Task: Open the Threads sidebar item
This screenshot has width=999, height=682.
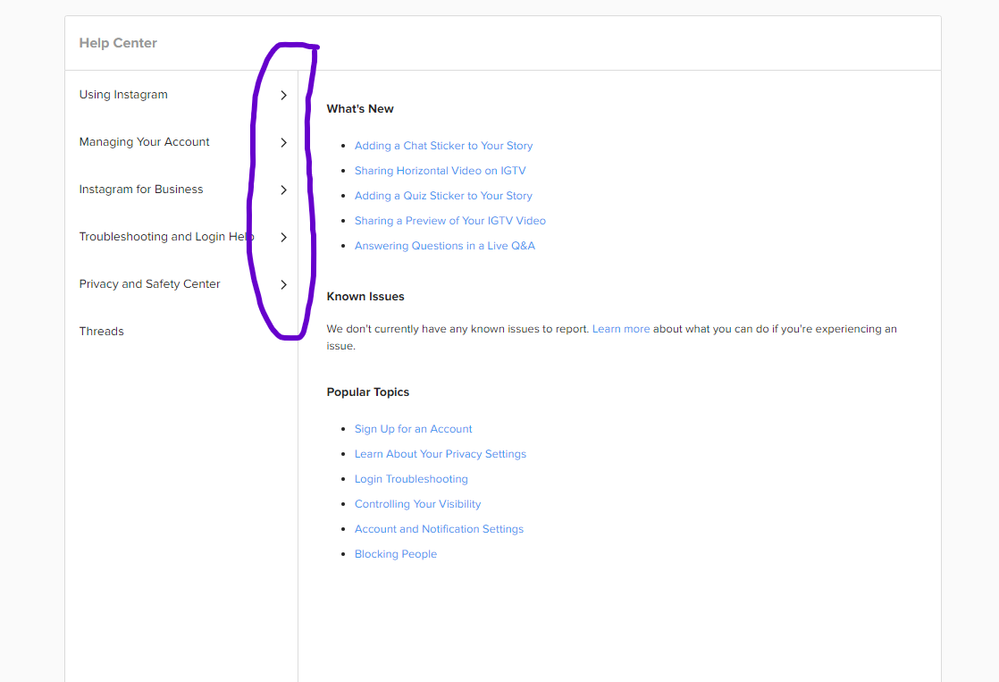Action: (101, 331)
